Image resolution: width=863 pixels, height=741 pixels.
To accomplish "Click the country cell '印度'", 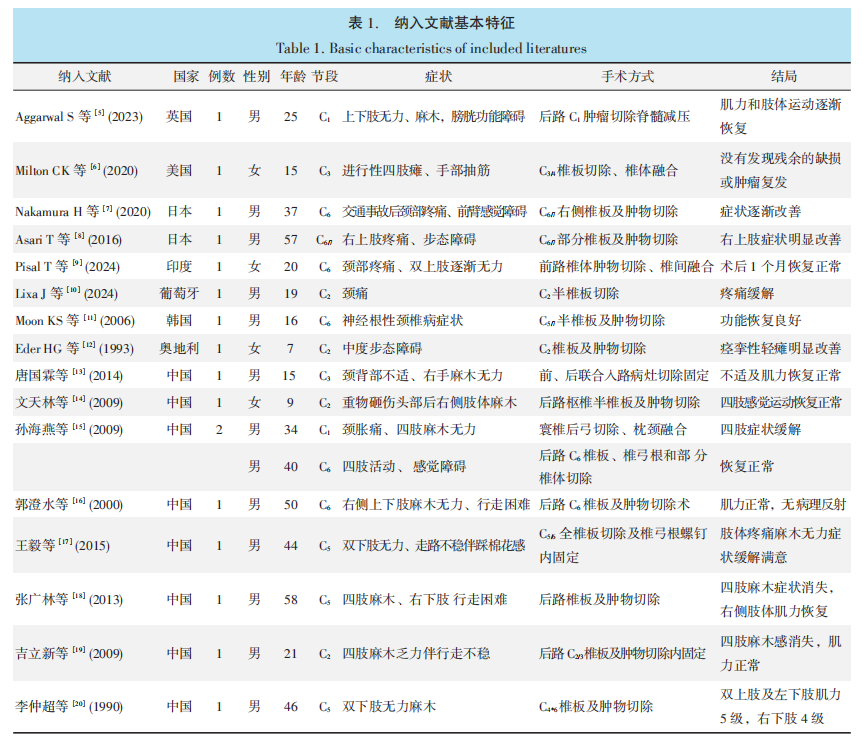I will click(x=179, y=266).
